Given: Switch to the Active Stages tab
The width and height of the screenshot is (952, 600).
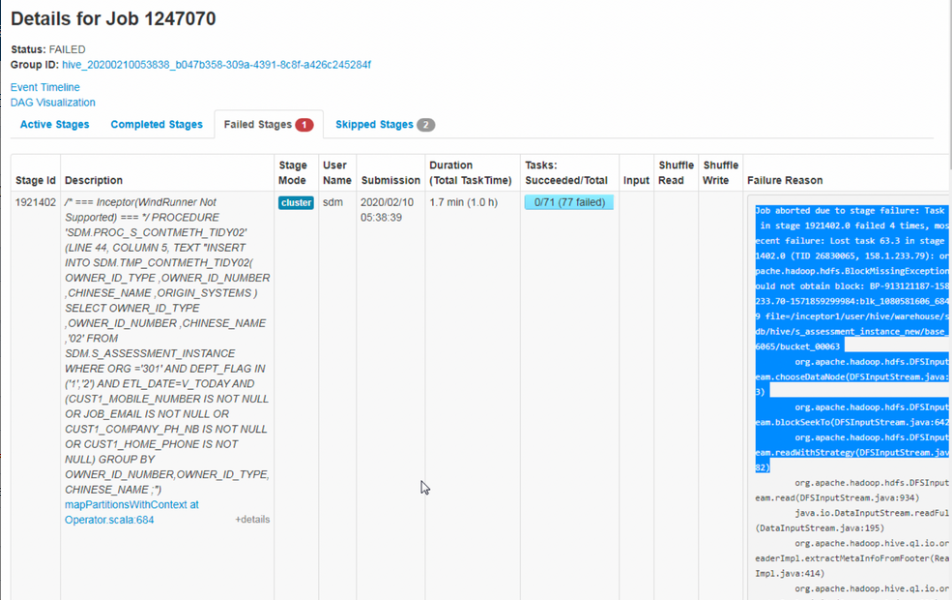Looking at the screenshot, I should (x=54, y=125).
